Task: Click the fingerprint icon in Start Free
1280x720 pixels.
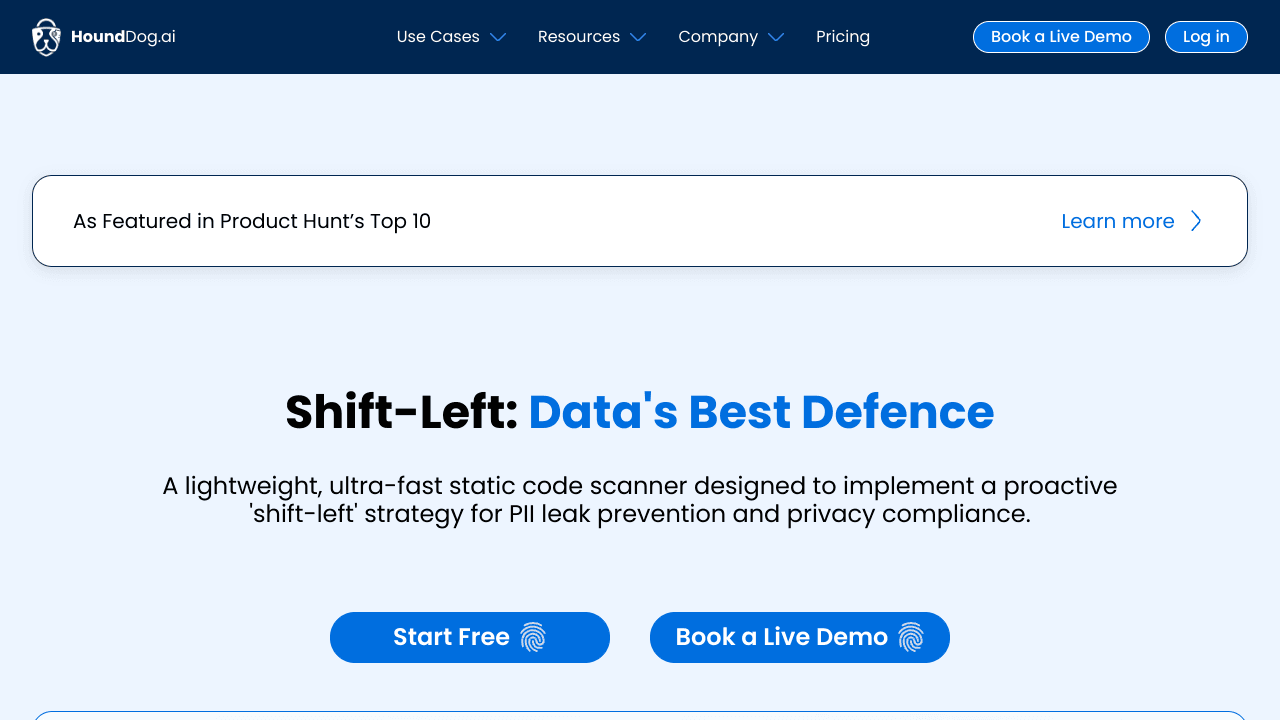Action: coord(533,637)
